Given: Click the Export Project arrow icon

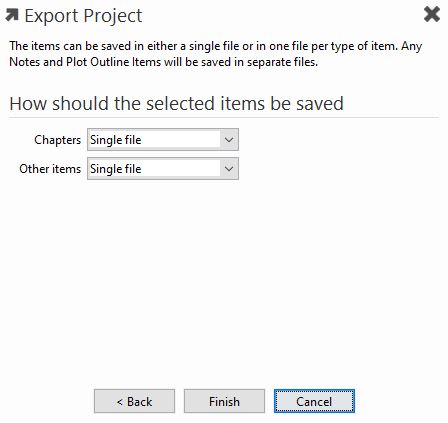Looking at the screenshot, I should point(12,15).
